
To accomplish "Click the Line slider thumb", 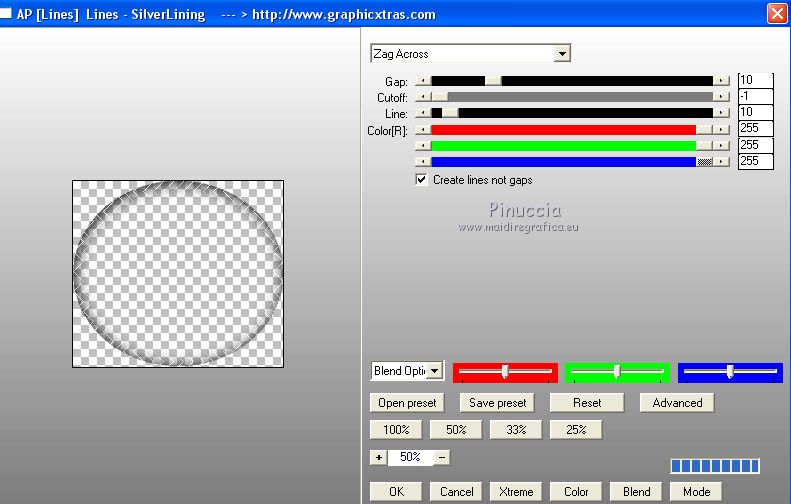I will 450,113.
